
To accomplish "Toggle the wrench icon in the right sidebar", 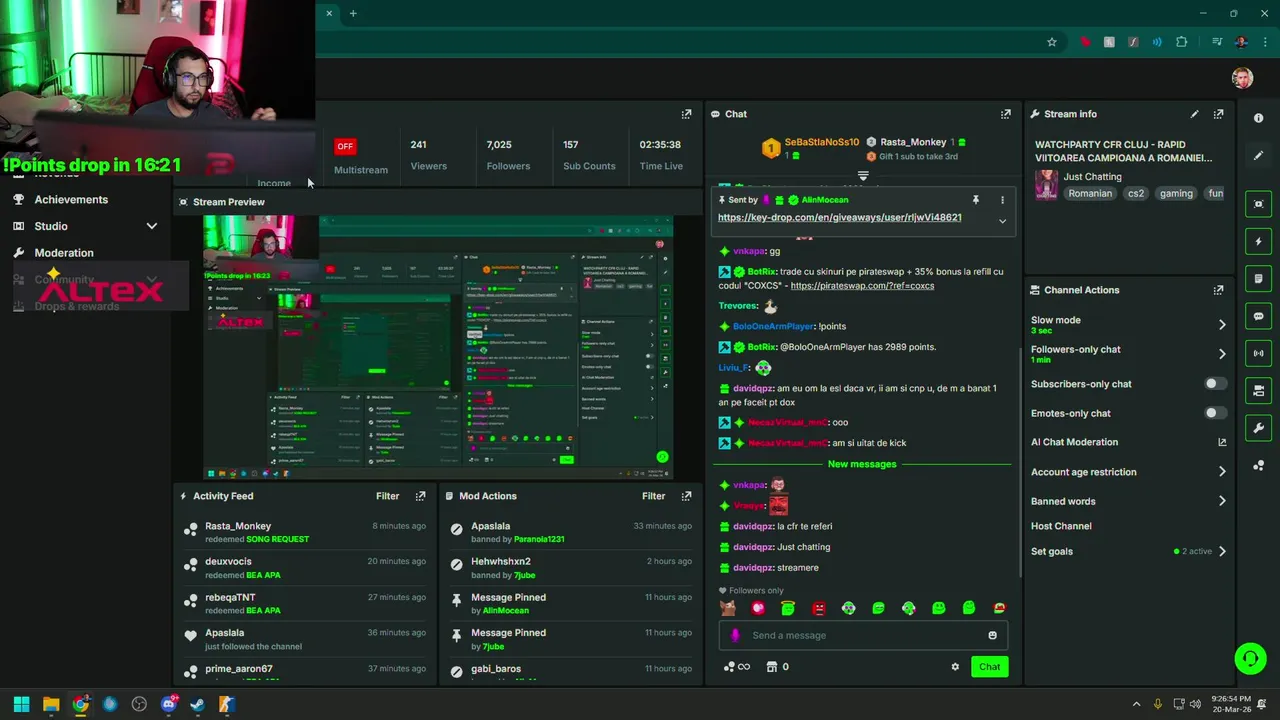I will click(1258, 428).
